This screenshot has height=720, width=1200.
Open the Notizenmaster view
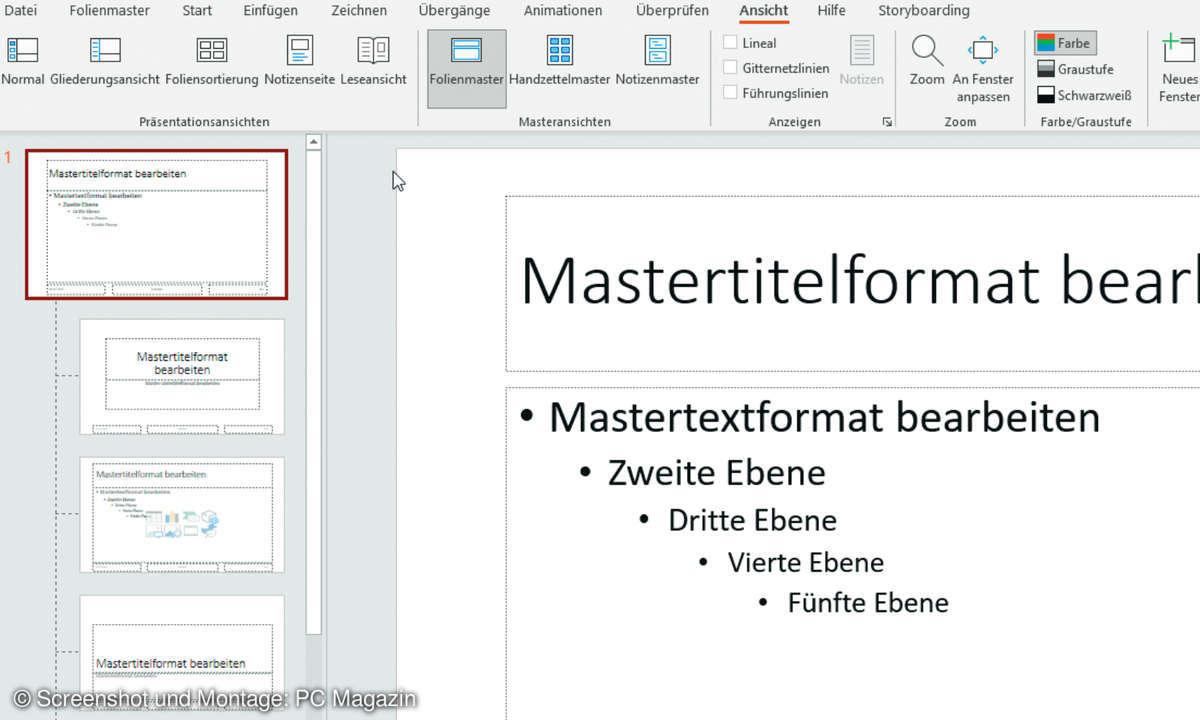(657, 62)
